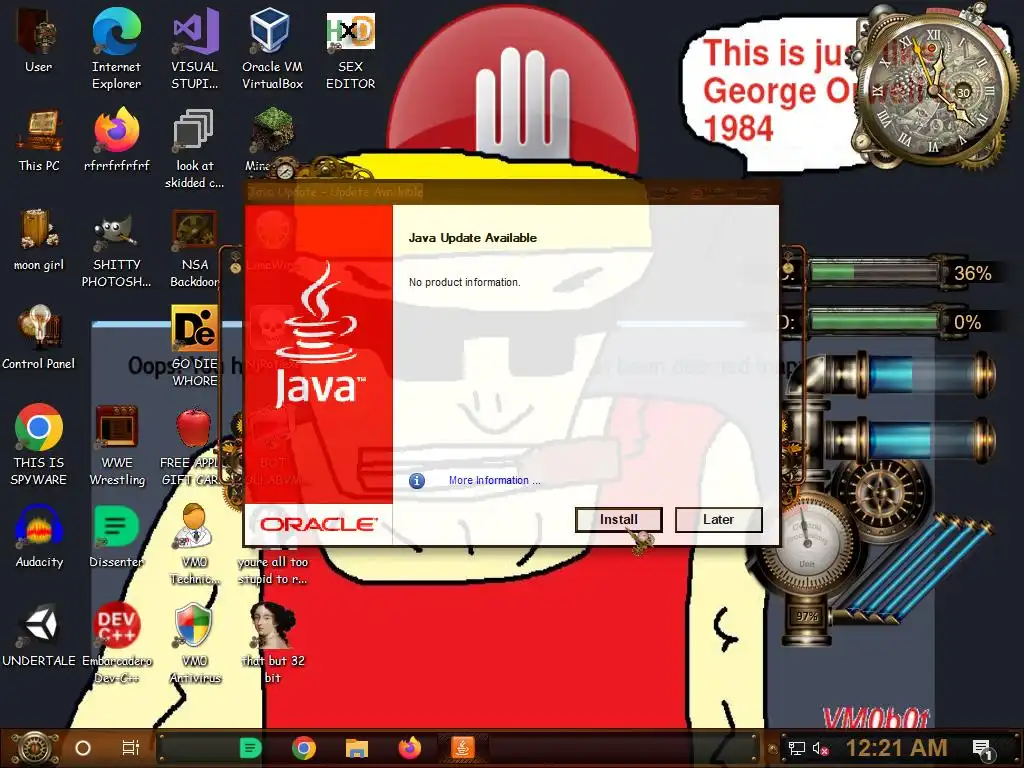Open Oracle VM VirtualBox desktop icon

pos(272,49)
